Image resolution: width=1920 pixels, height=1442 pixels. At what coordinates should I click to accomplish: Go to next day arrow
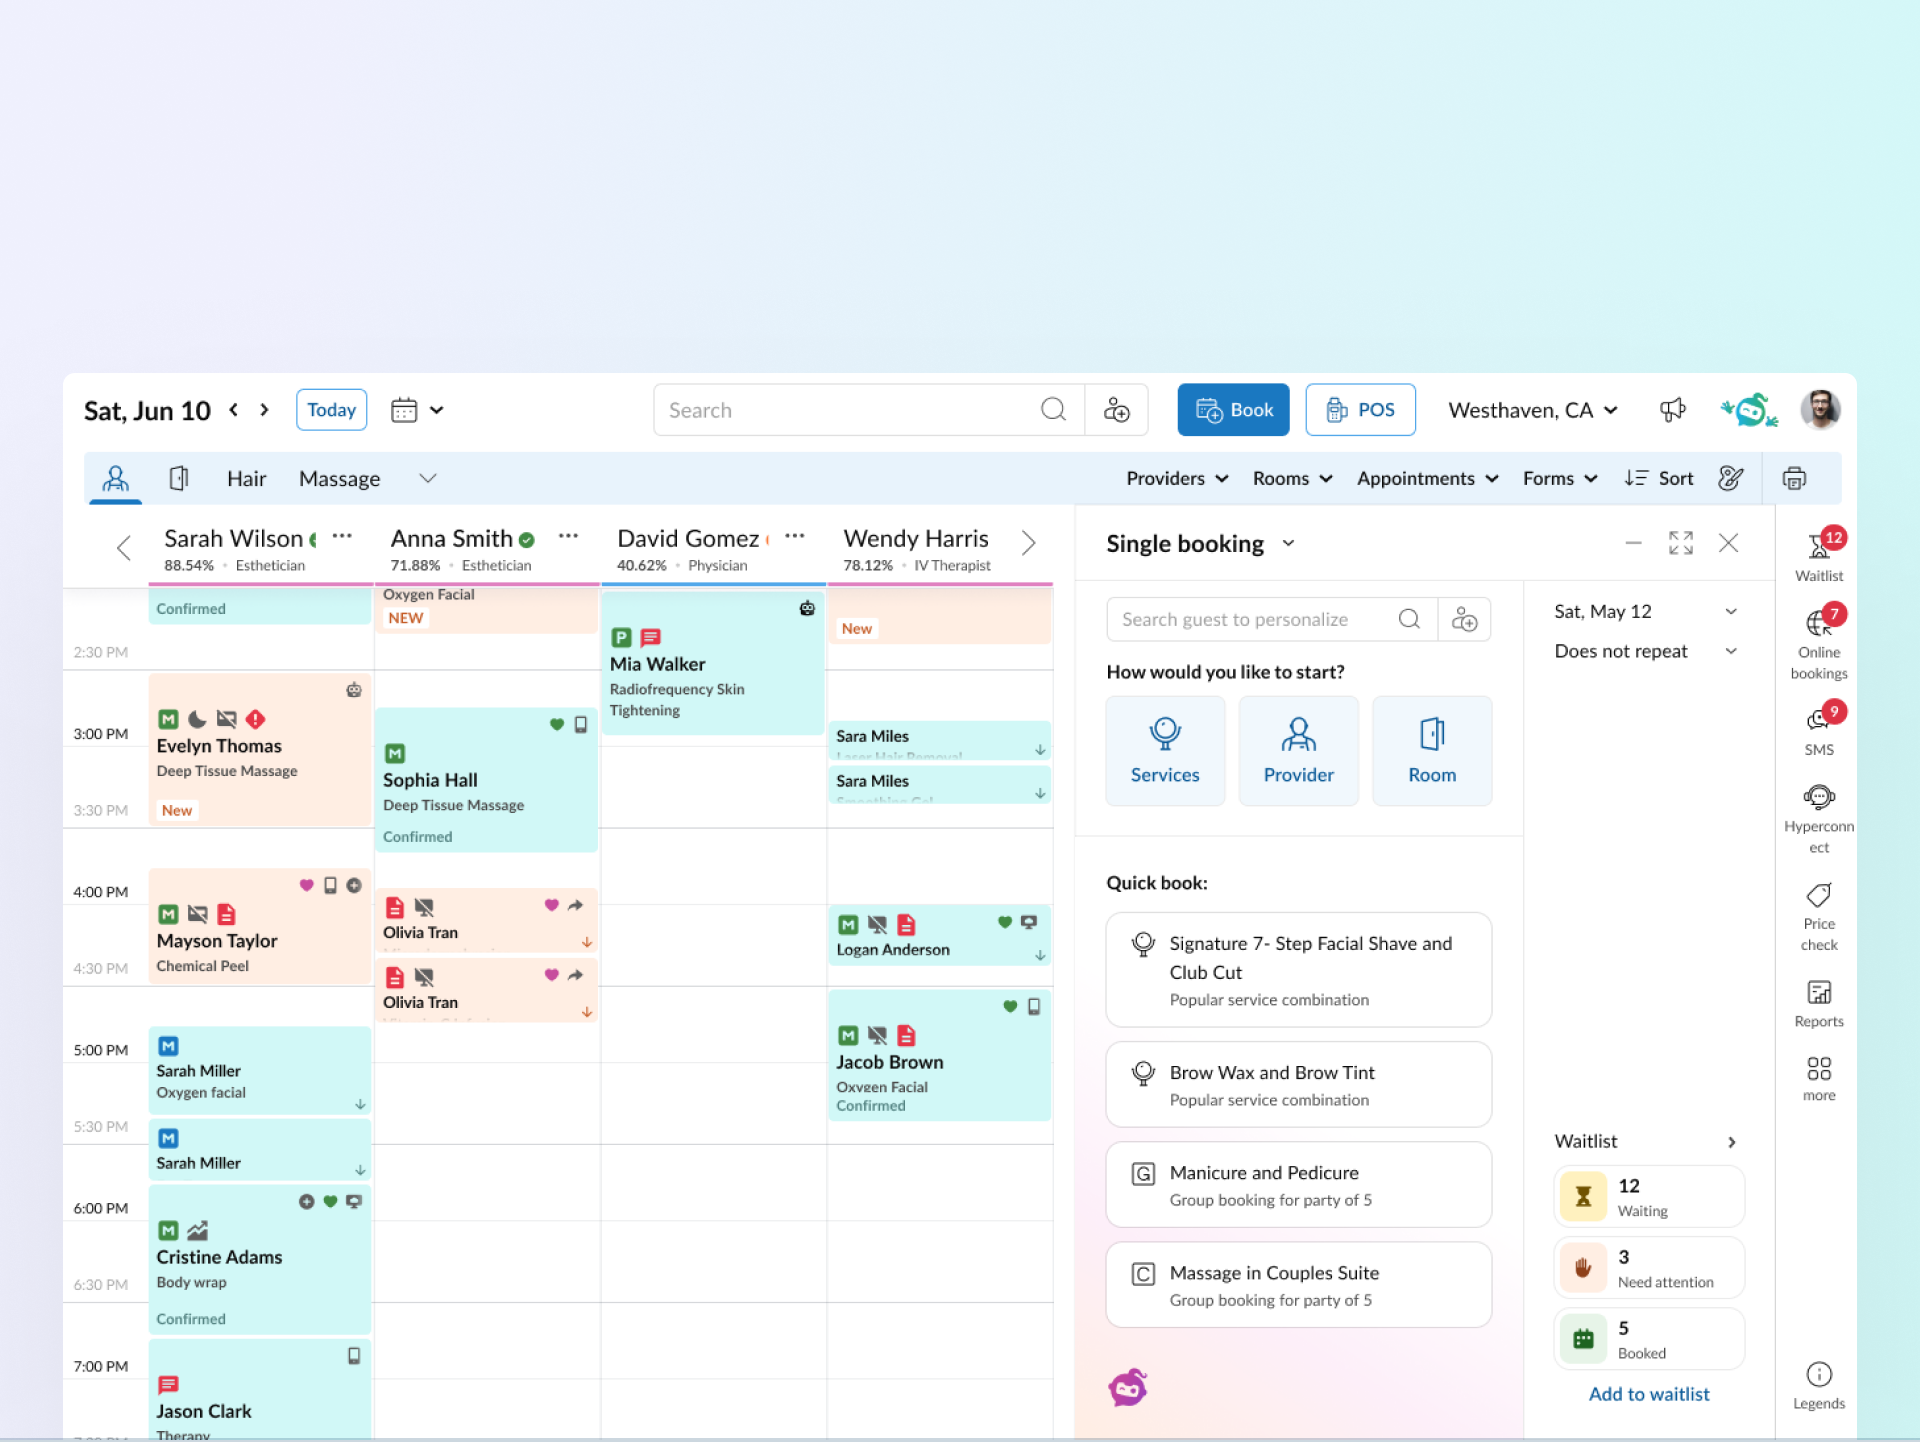coord(264,410)
